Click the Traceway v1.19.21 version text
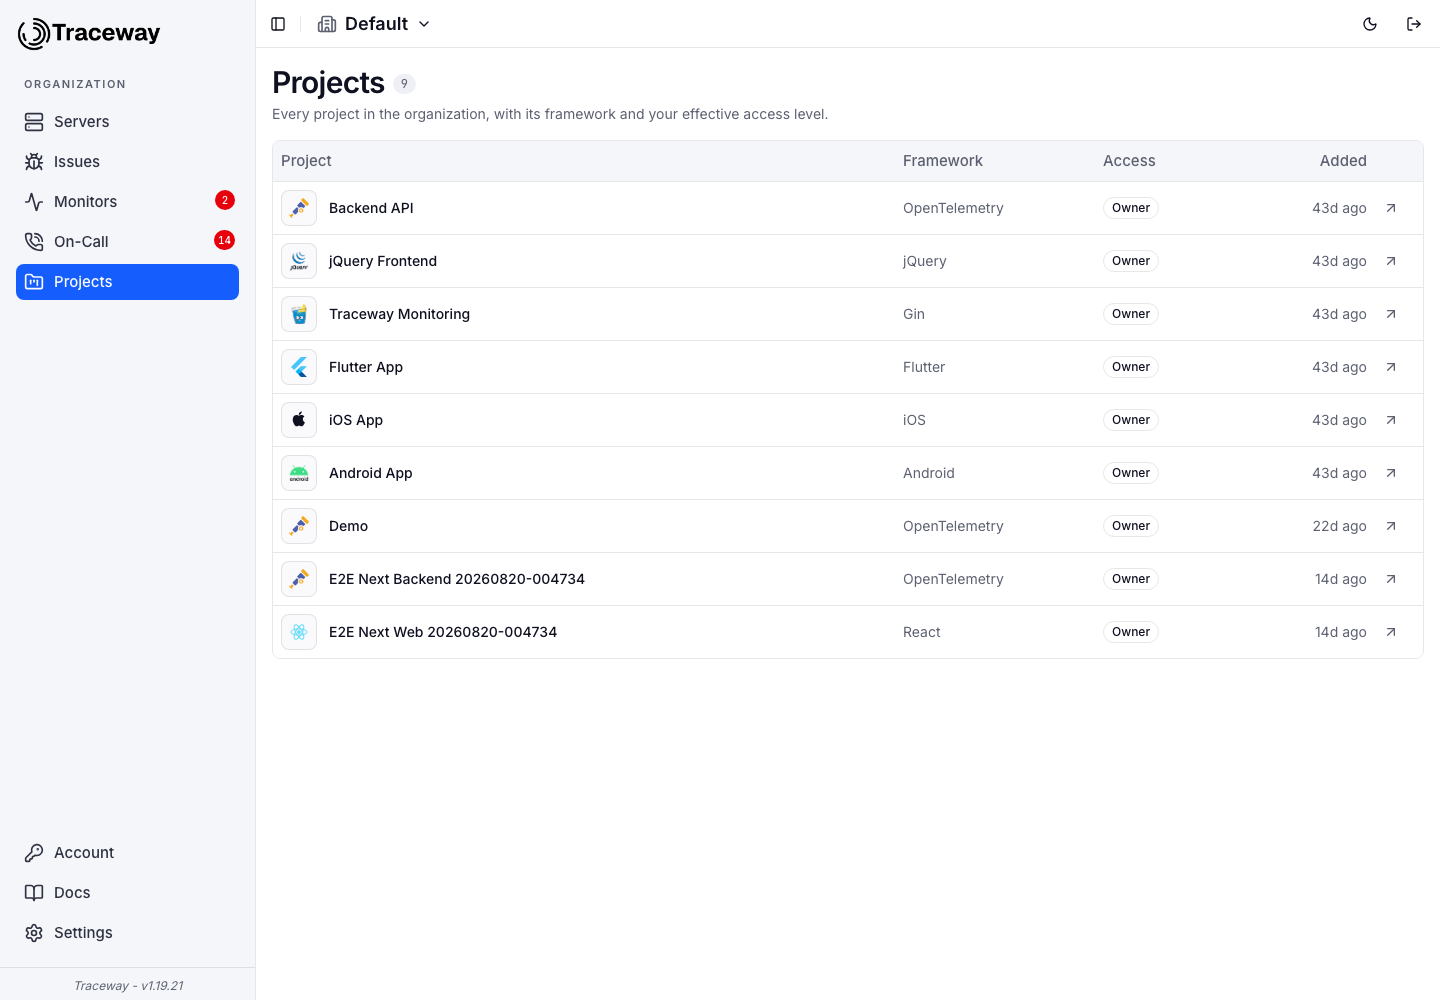 click(x=129, y=986)
